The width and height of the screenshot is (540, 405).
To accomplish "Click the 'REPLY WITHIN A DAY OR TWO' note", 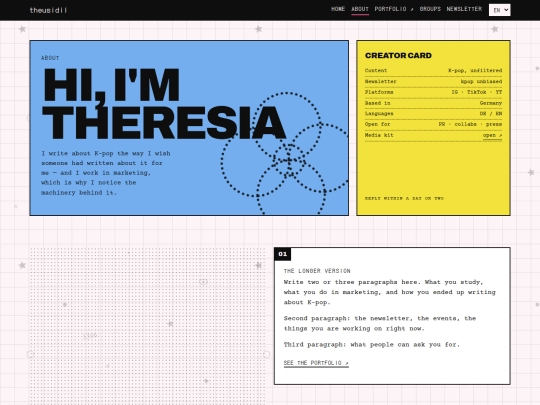I will pos(404,198).
